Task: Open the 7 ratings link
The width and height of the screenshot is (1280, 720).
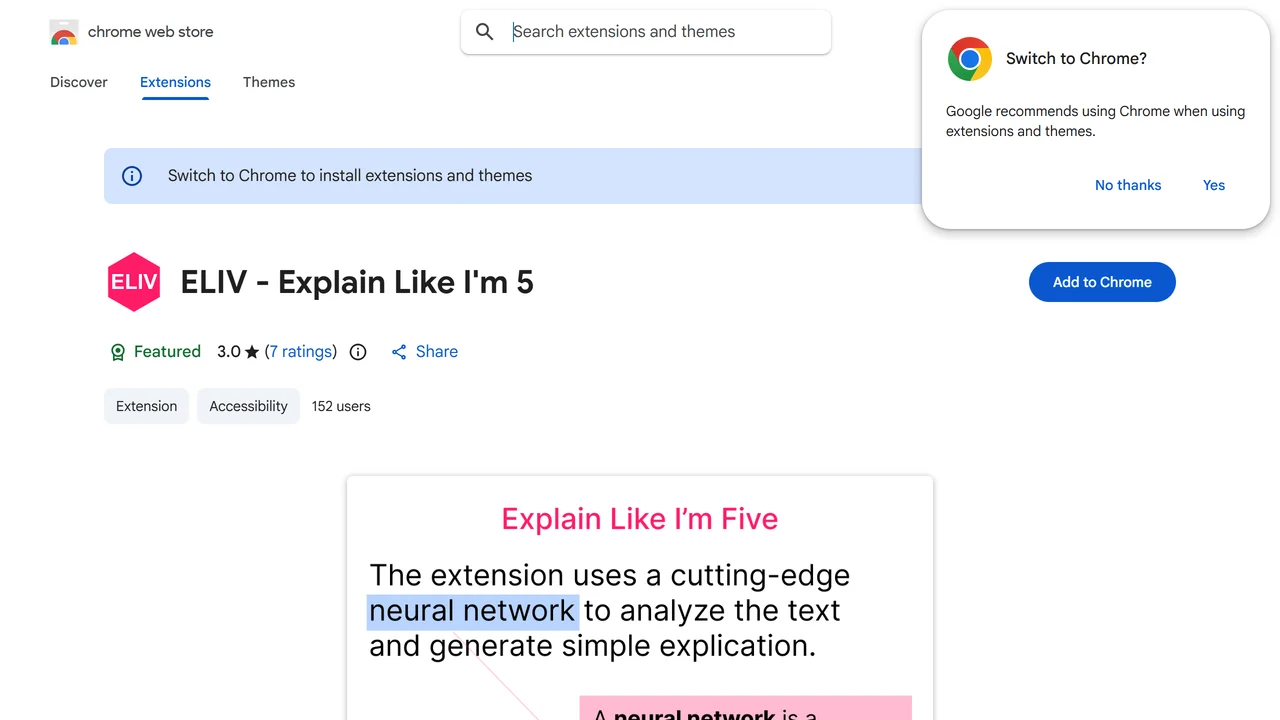Action: pos(301,352)
